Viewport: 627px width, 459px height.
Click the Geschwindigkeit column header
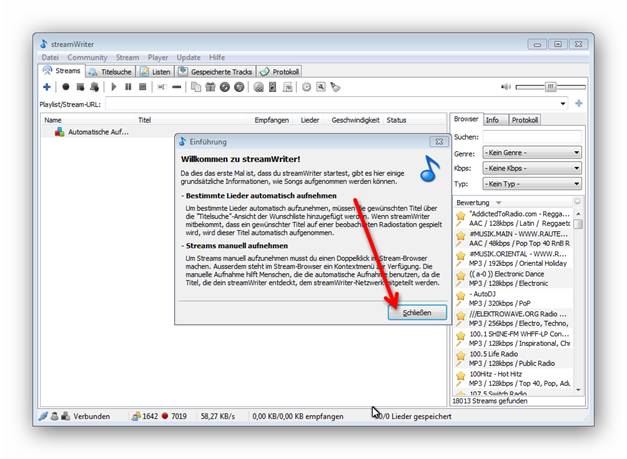coord(355,120)
